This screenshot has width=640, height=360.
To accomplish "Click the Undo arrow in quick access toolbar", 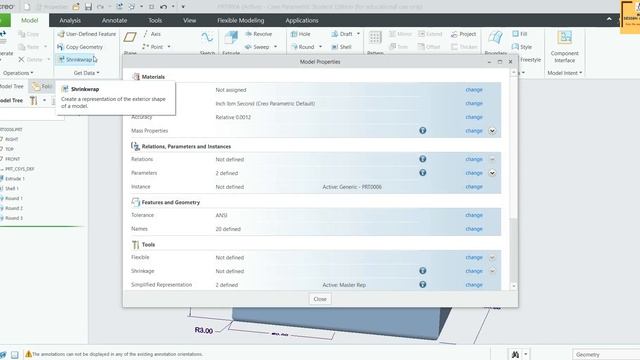I will (163, 7).
